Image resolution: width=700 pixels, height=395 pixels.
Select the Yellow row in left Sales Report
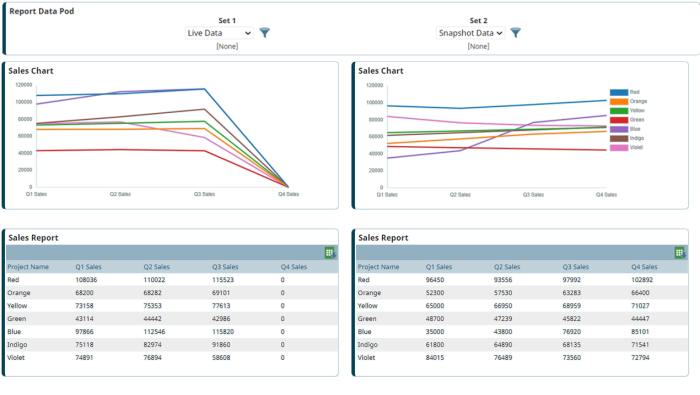(172, 306)
